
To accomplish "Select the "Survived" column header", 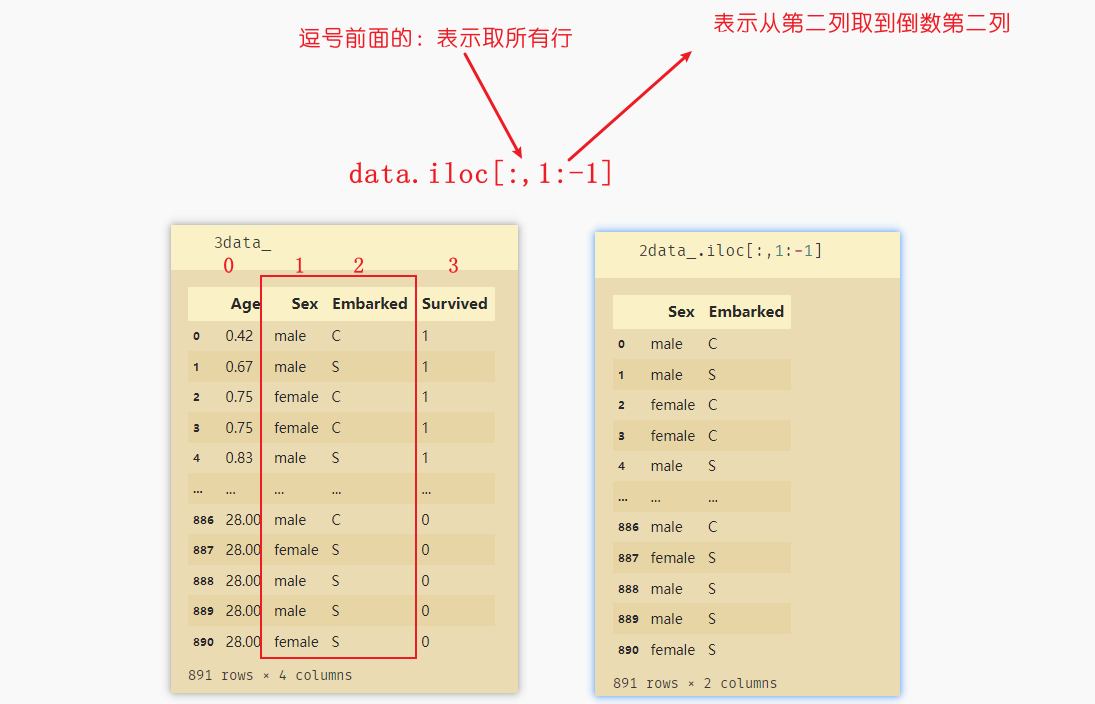I will tap(455, 304).
